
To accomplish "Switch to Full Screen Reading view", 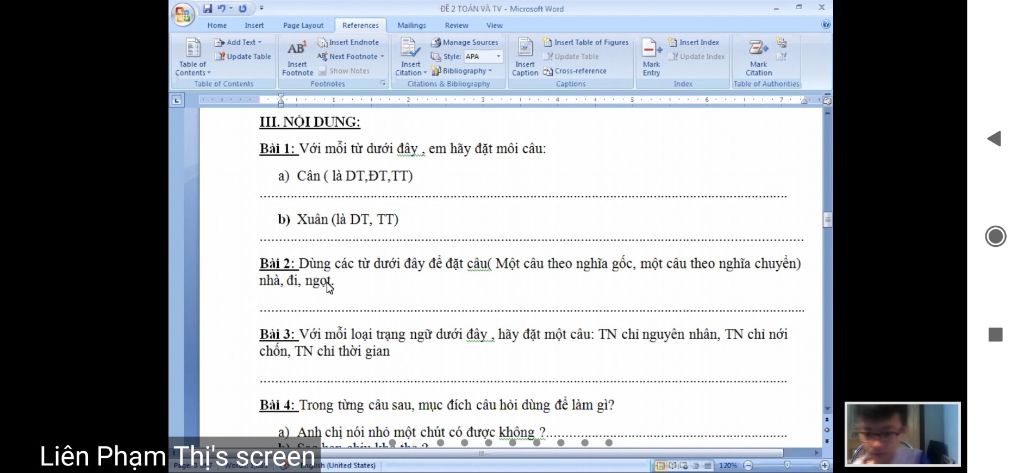I will (673, 465).
